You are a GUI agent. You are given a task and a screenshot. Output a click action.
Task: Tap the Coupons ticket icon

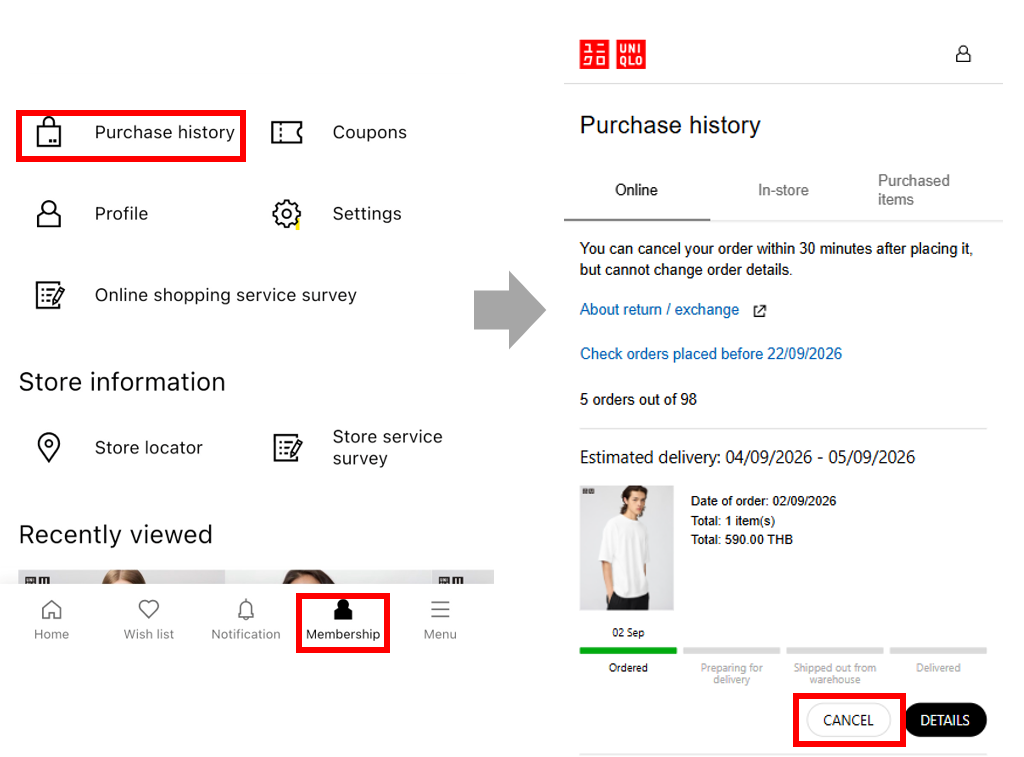(287, 132)
